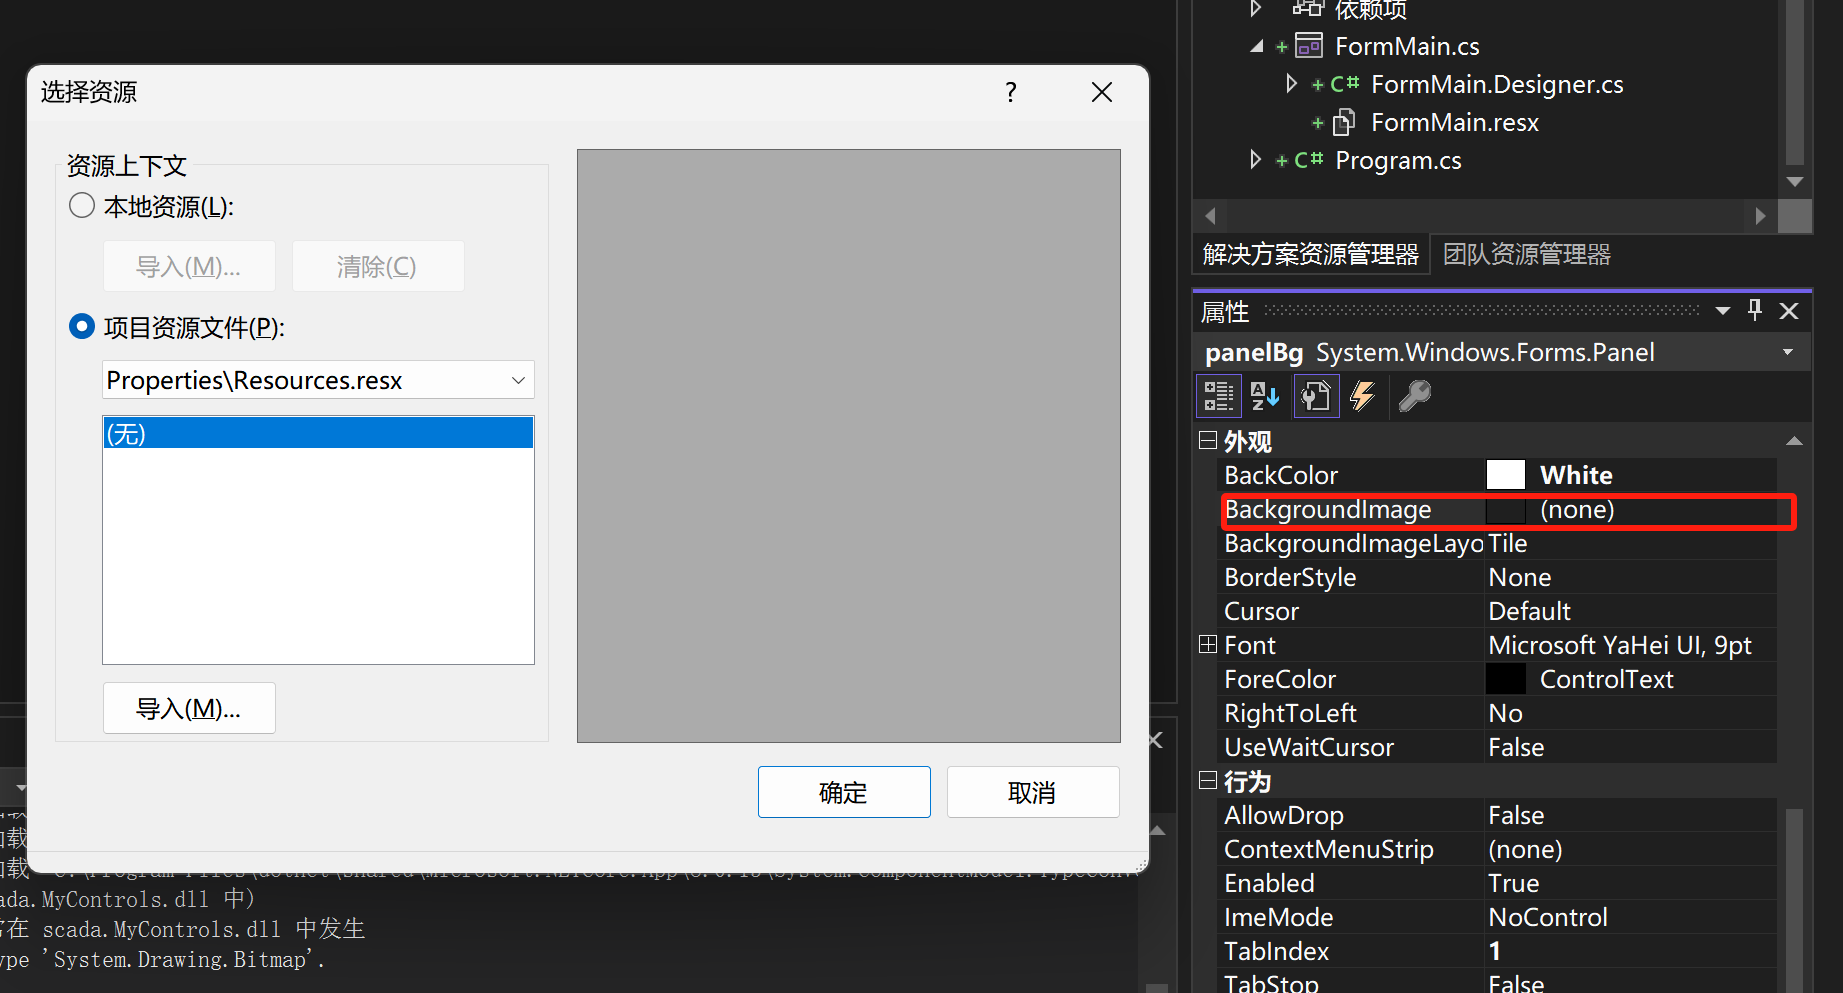Viewport: 1843px width, 993px height.
Task: Close the 选择资源 dialog
Action: click(x=1102, y=92)
